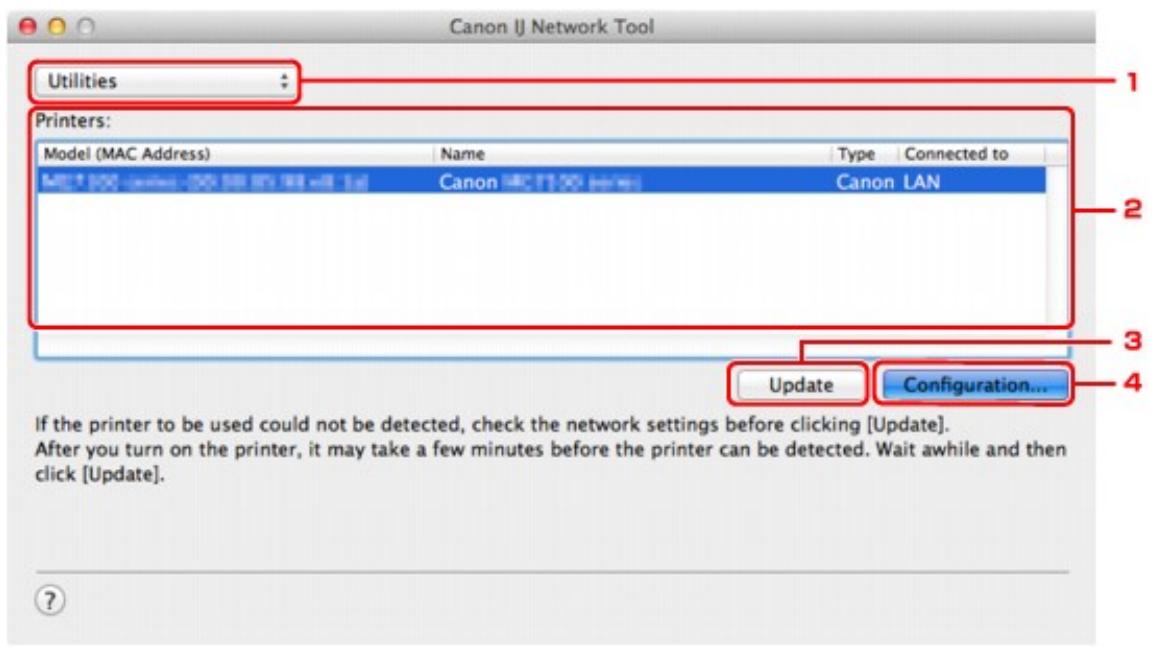
Task: Click the Update button
Action: (799, 385)
